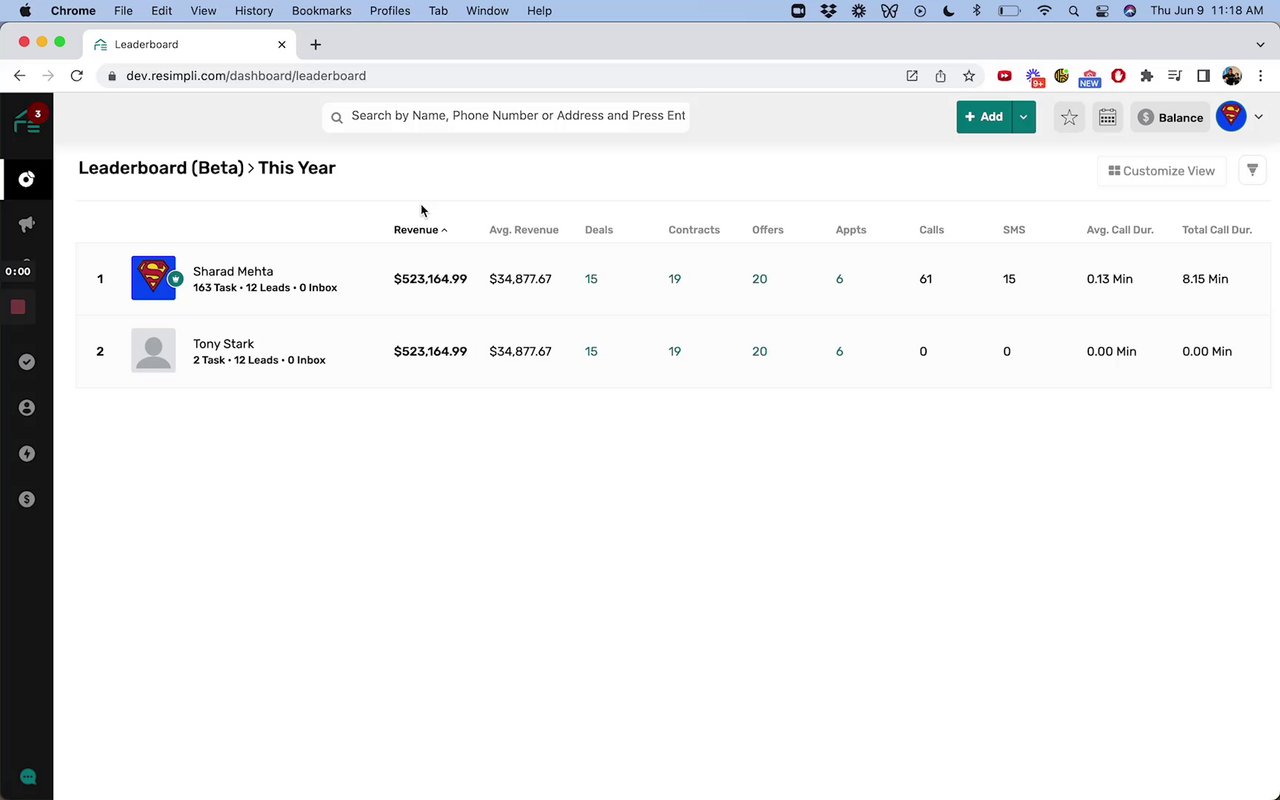1280x800 pixels.
Task: Stop the screen recording red square button
Action: click(x=17, y=307)
